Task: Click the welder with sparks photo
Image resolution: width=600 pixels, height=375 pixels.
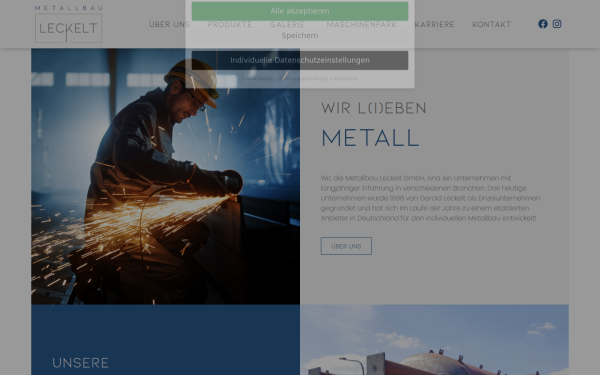Action: point(165,176)
